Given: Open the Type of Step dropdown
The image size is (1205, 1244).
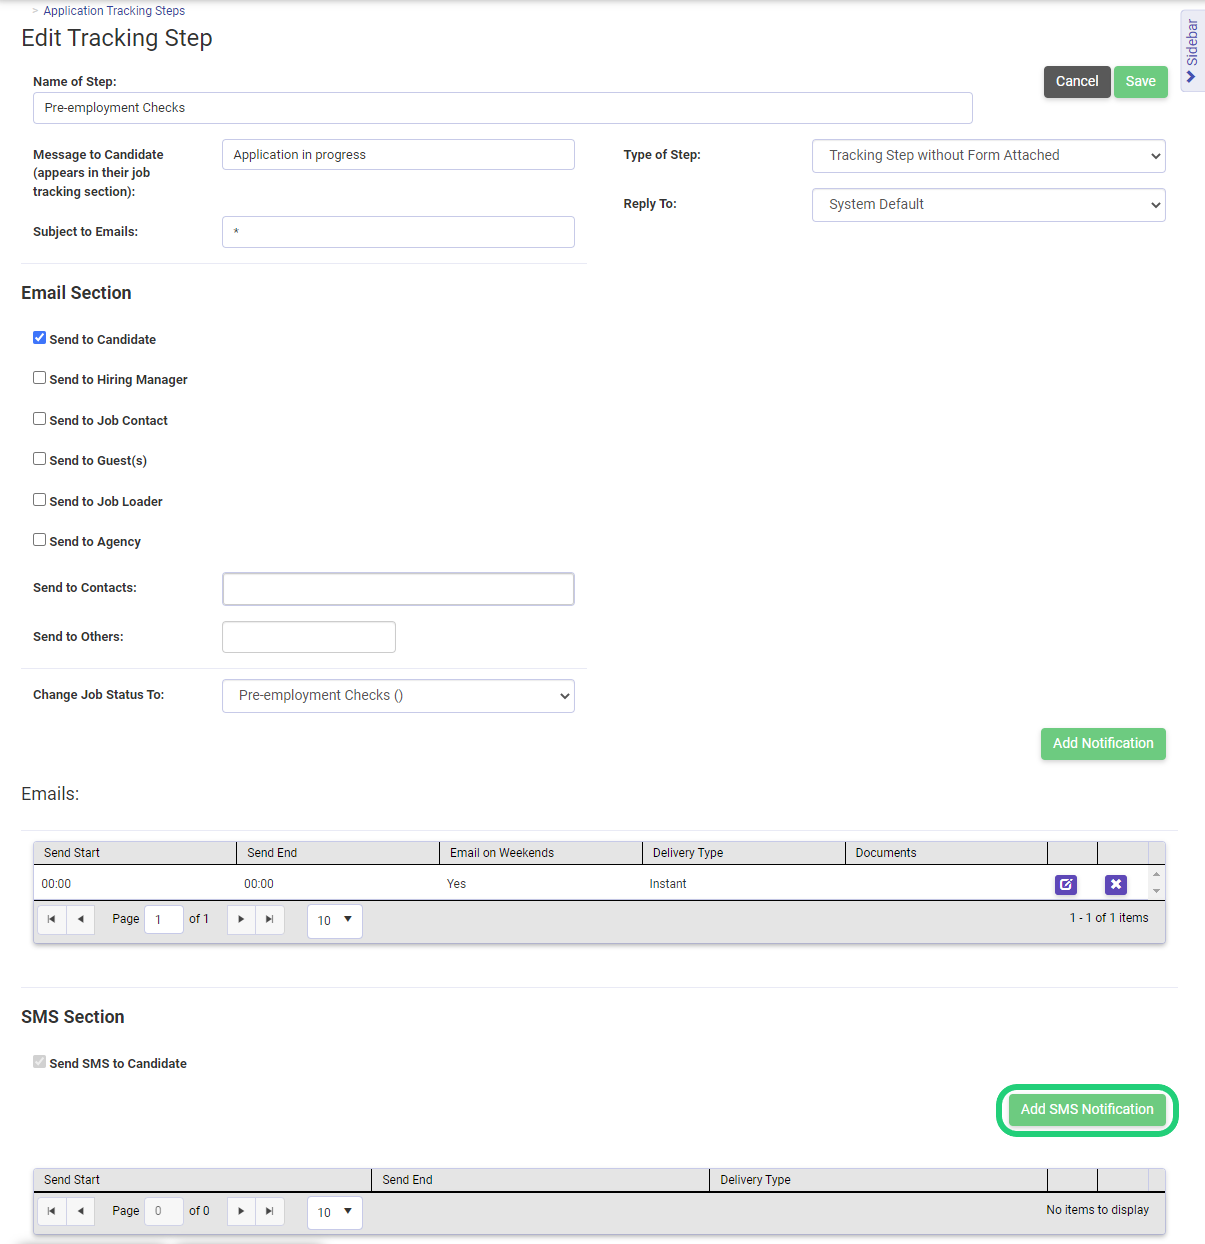Looking at the screenshot, I should coord(989,156).
